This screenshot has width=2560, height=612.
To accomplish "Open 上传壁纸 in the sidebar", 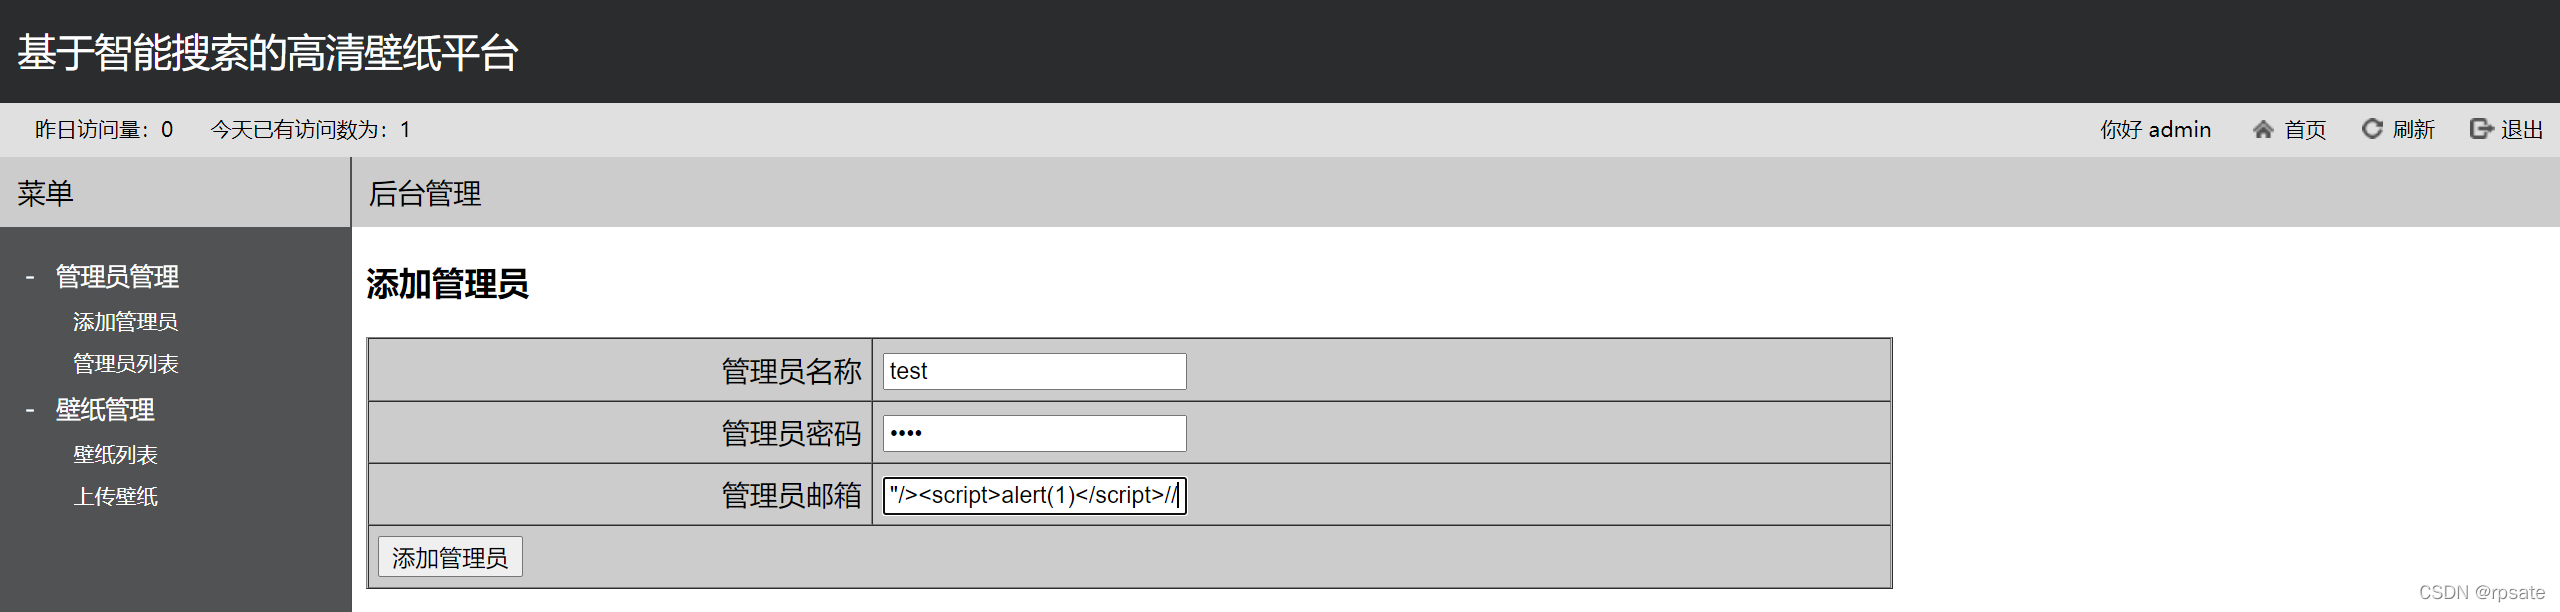I will coord(115,497).
